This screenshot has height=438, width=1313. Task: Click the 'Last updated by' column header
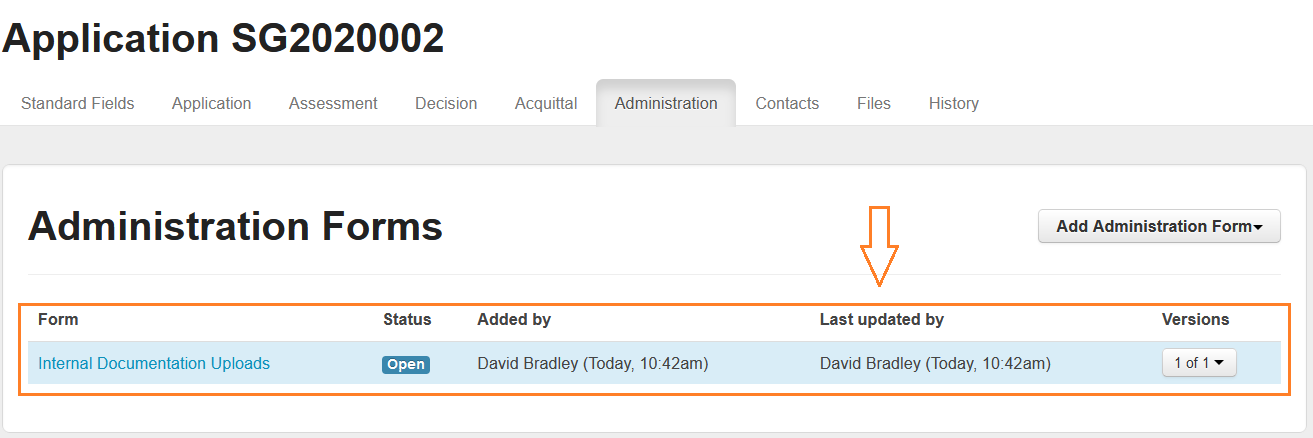click(x=882, y=319)
